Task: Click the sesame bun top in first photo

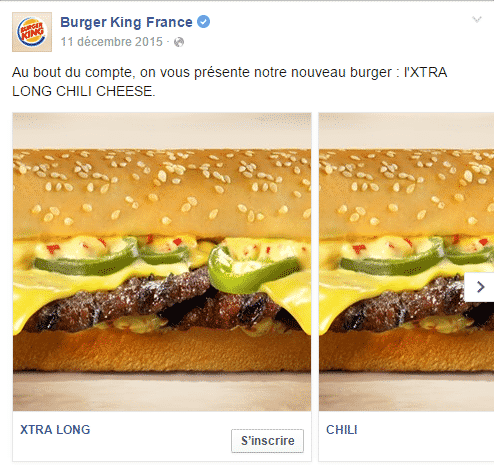Action: point(162,192)
